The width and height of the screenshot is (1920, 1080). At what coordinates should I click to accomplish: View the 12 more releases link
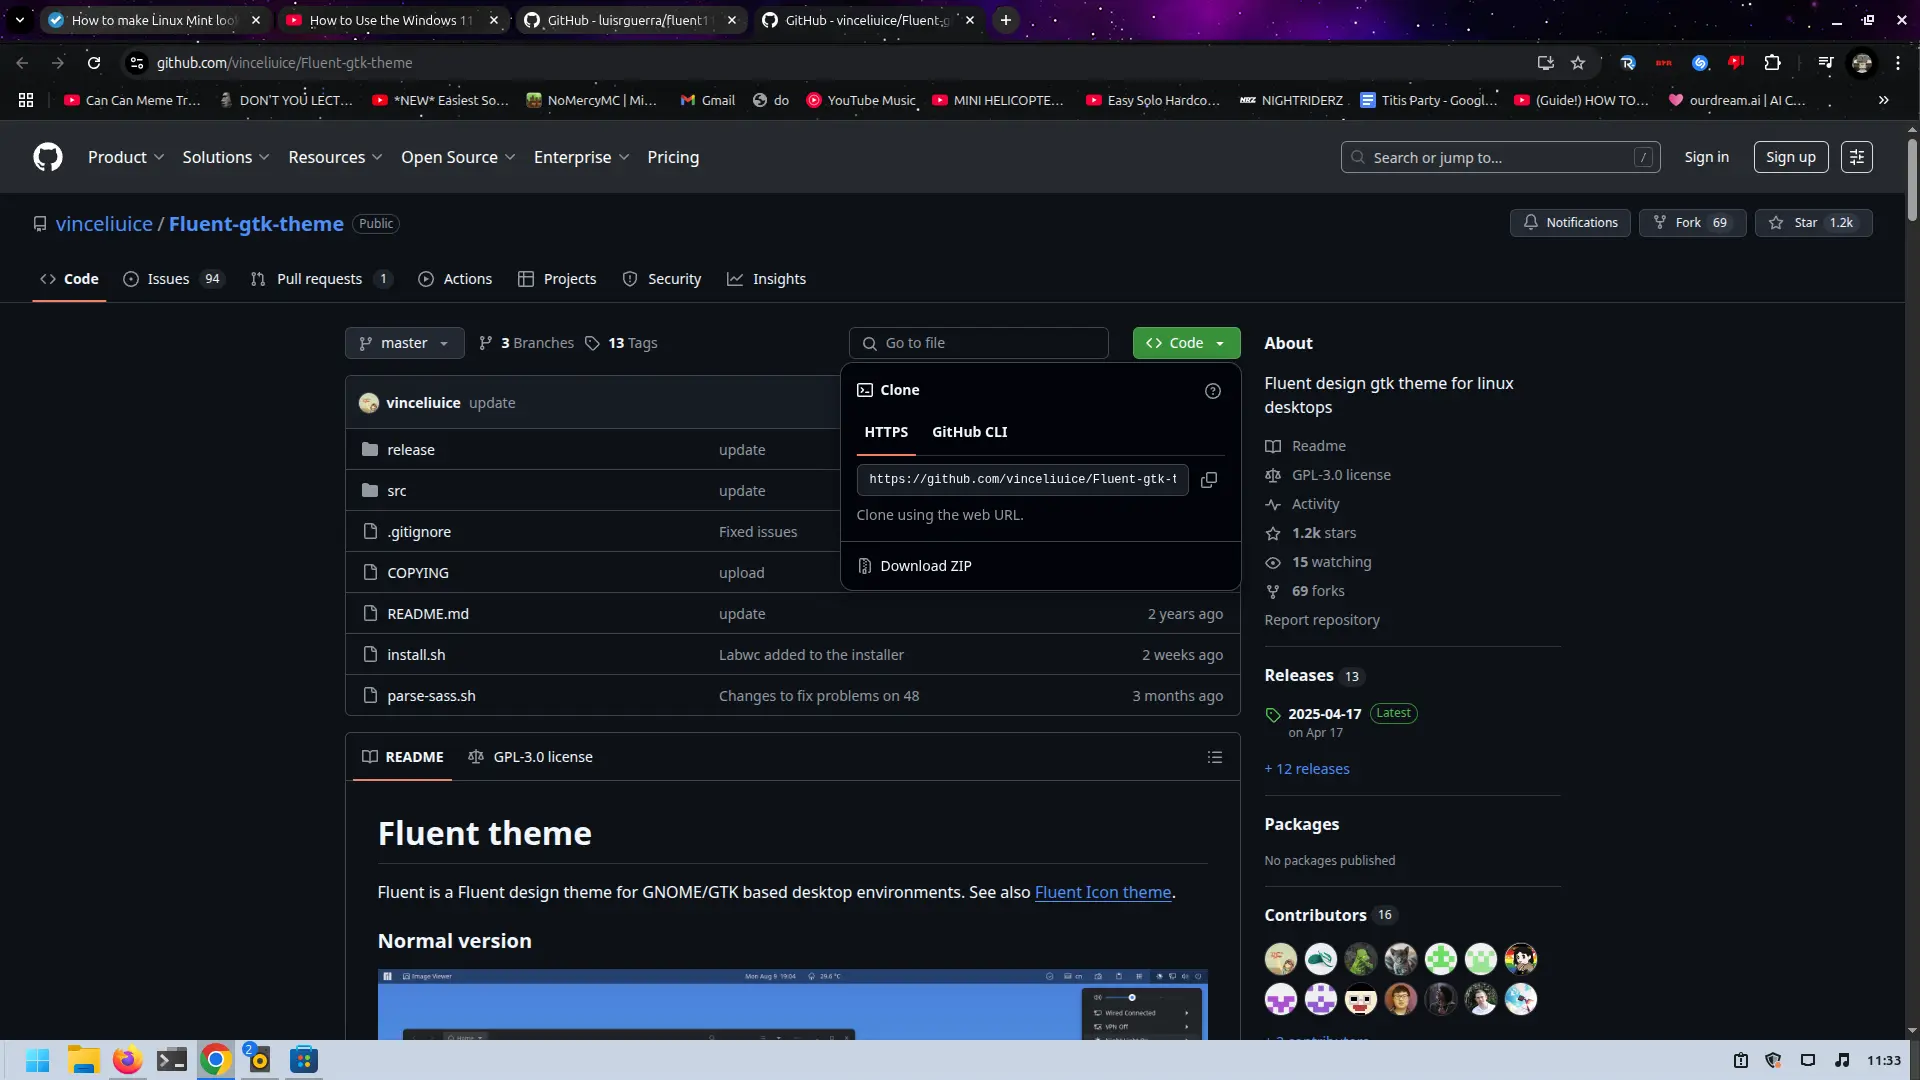pyautogui.click(x=1306, y=769)
